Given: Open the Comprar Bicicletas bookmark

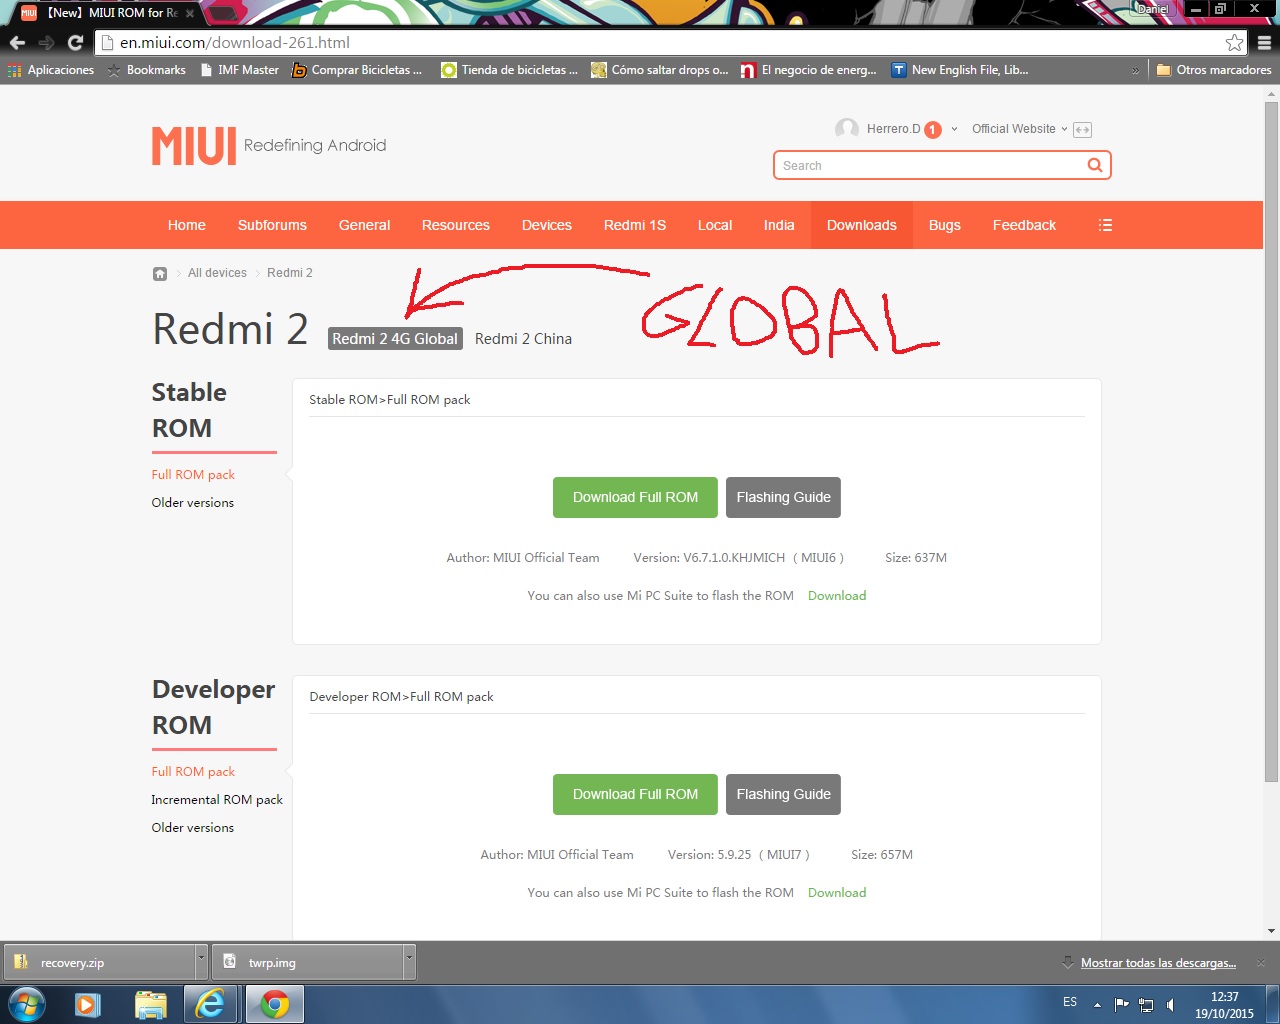Looking at the screenshot, I should (357, 70).
